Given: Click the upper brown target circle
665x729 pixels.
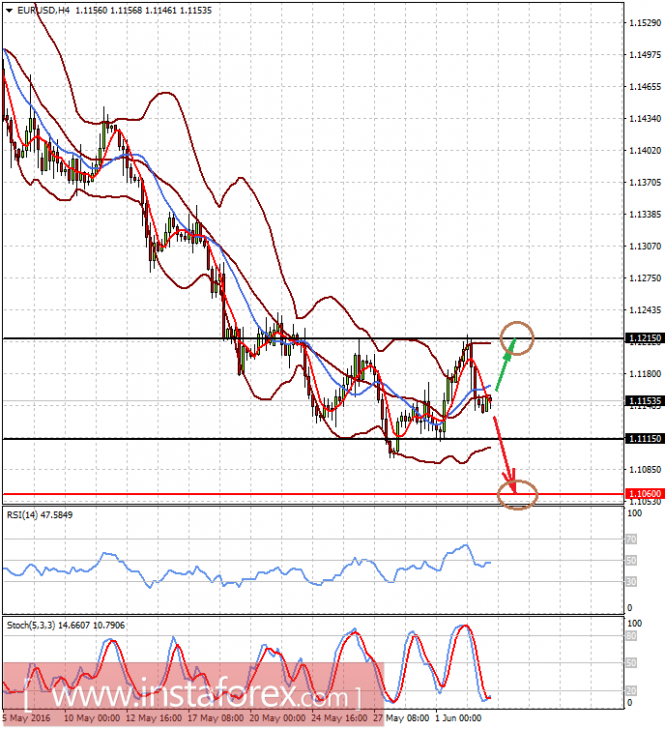Looking at the screenshot, I should pos(517,338).
